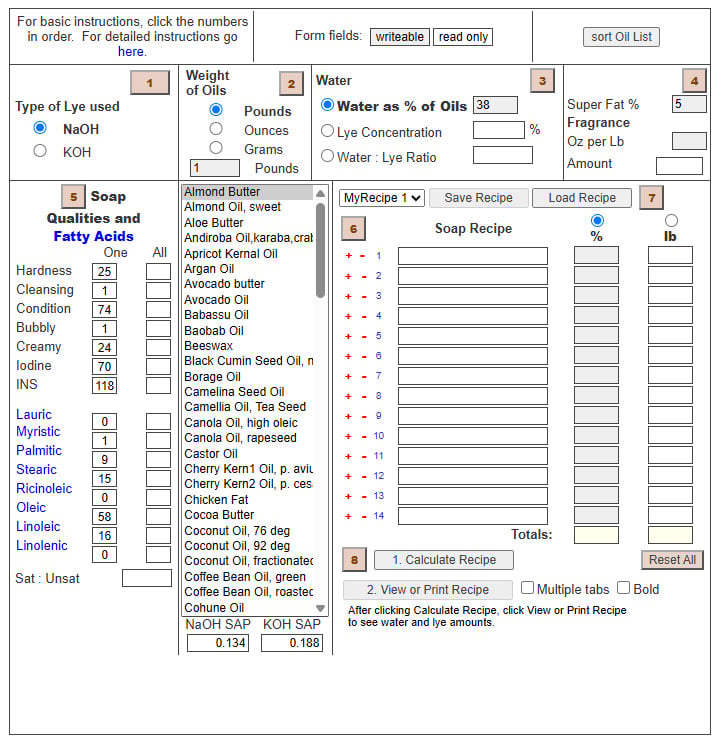Image resolution: width=717 pixels, height=744 pixels.
Task: Click the Ricinoleic fatty acid link
Action: [44, 489]
